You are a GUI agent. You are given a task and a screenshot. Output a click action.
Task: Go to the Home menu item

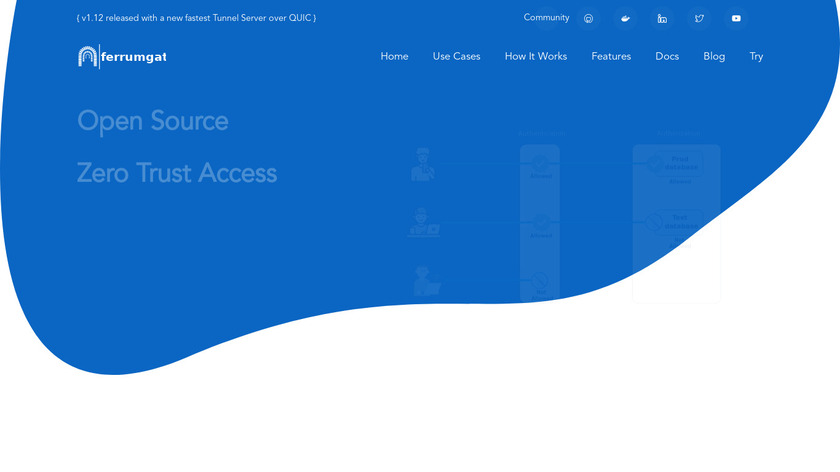[x=394, y=56]
